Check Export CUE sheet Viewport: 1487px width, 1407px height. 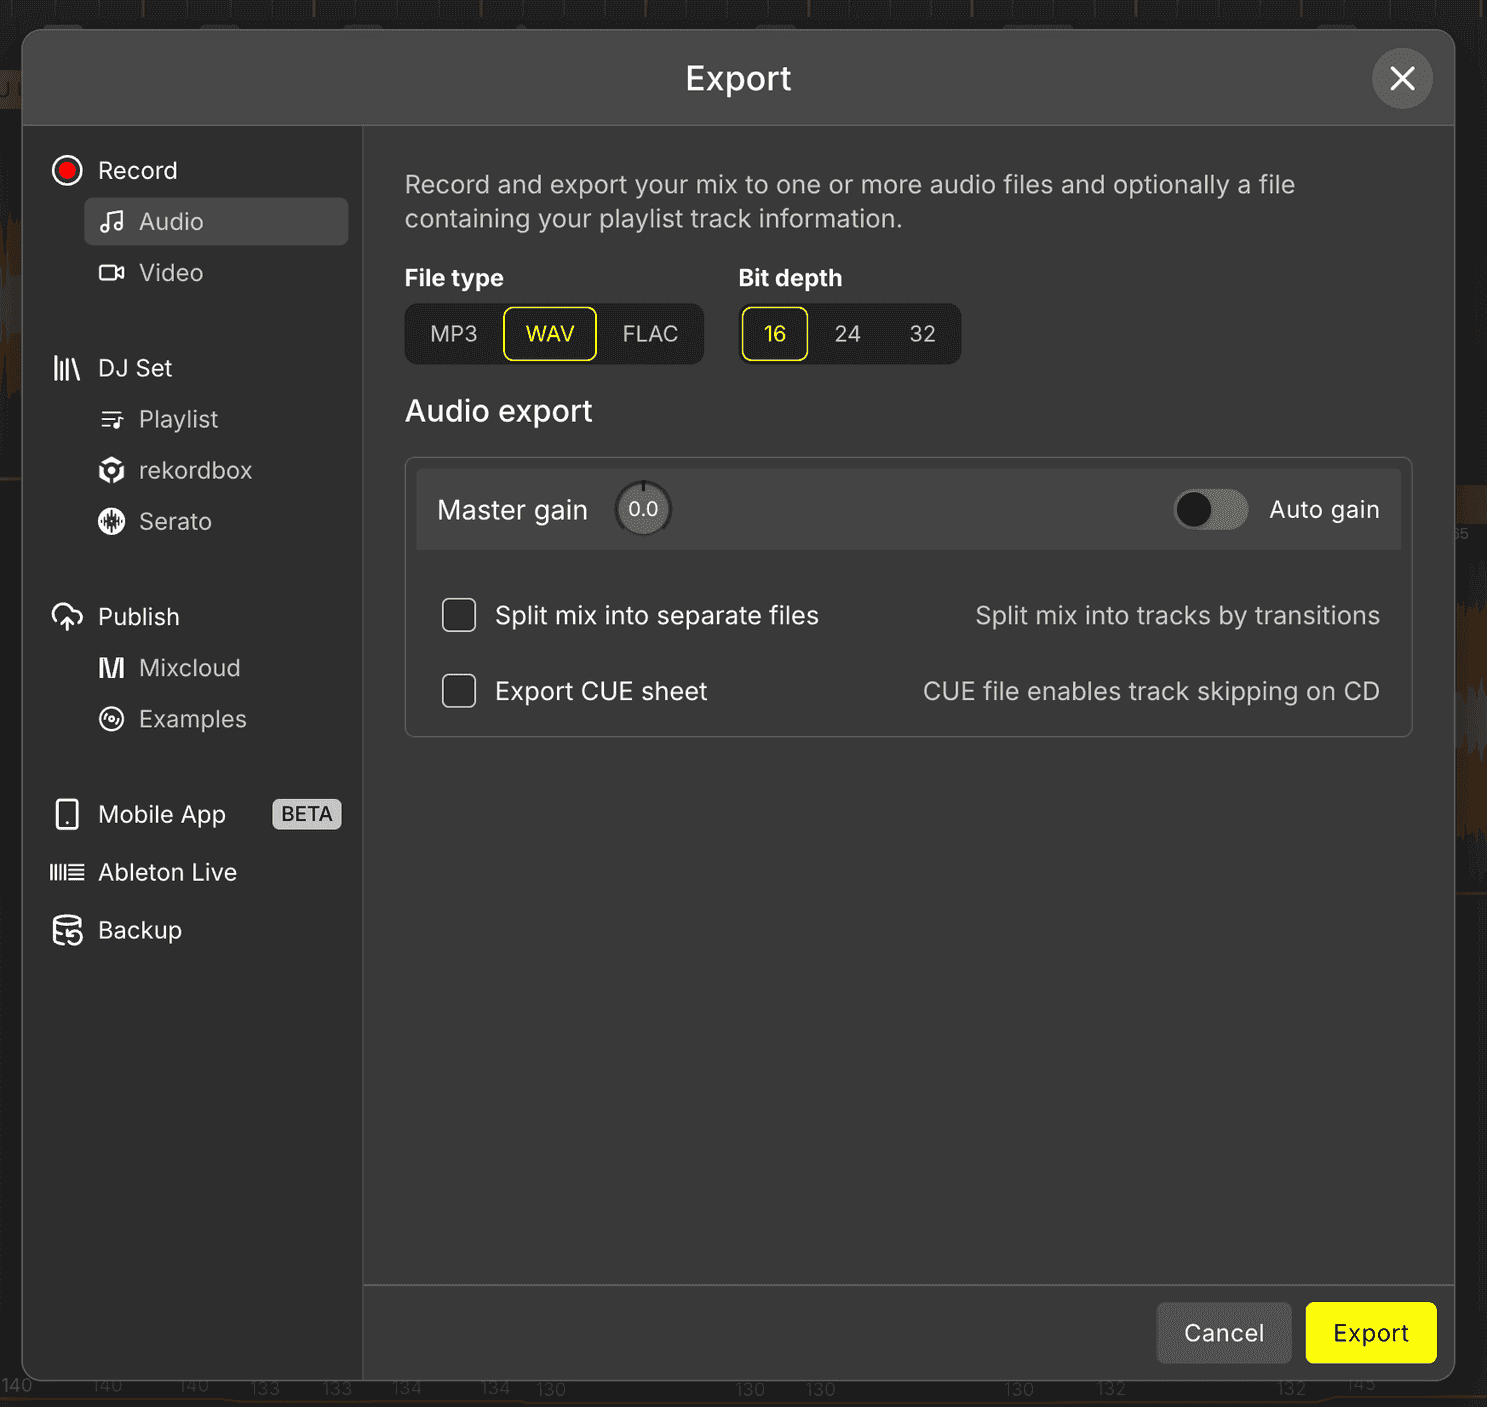tap(459, 690)
